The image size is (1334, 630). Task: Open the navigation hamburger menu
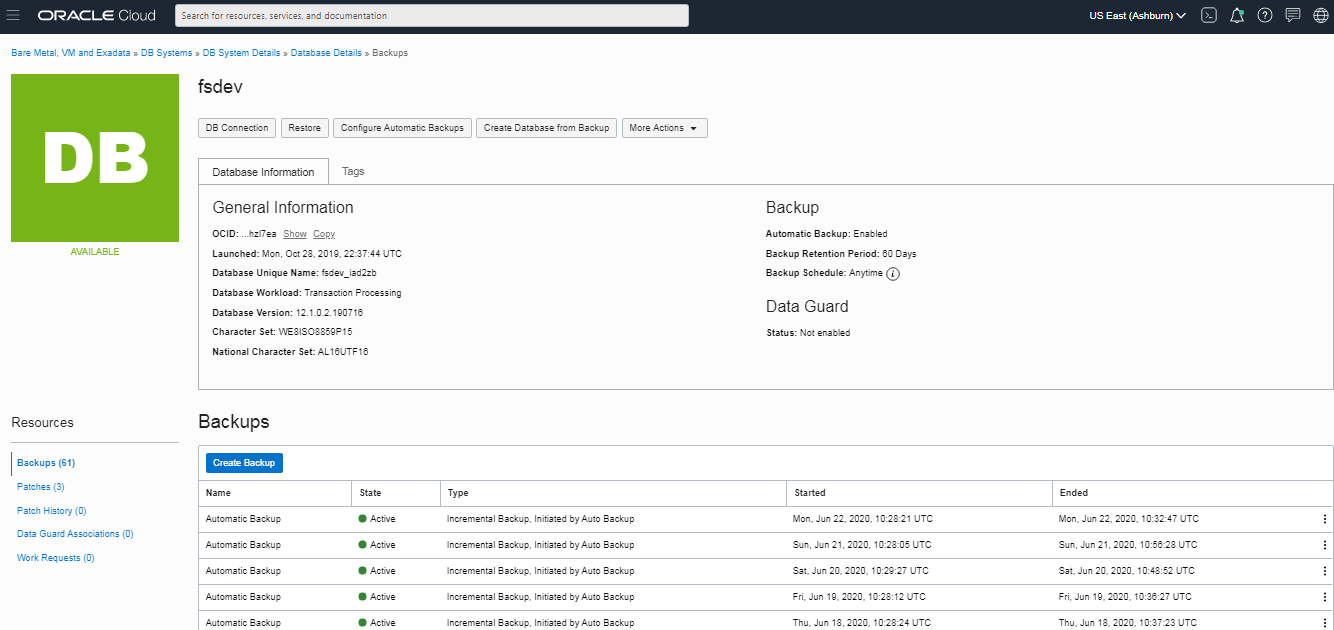coord(14,15)
